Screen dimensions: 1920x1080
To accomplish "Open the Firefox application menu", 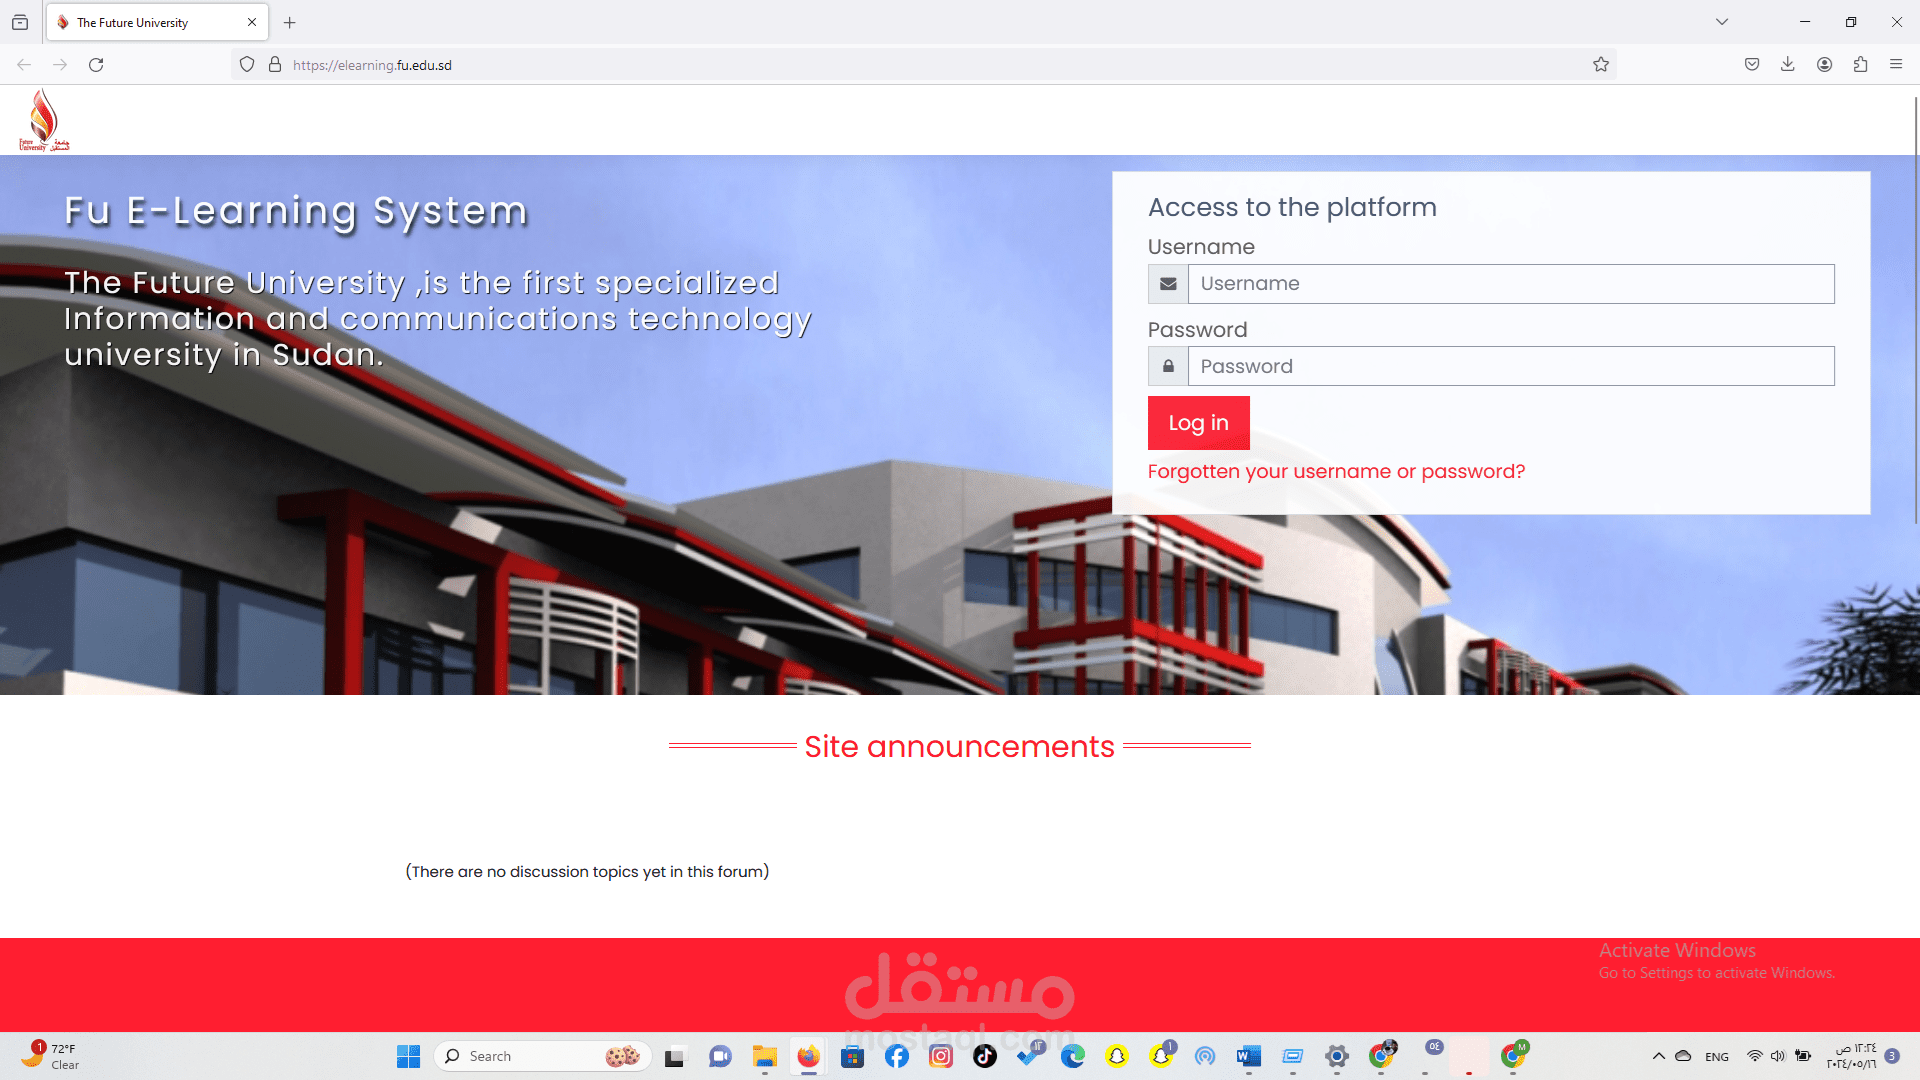I will click(1896, 64).
